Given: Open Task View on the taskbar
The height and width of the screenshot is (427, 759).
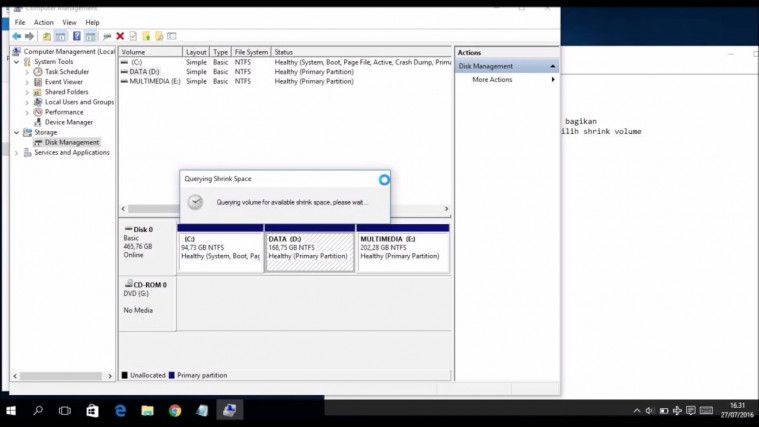Looking at the screenshot, I should coord(64,411).
